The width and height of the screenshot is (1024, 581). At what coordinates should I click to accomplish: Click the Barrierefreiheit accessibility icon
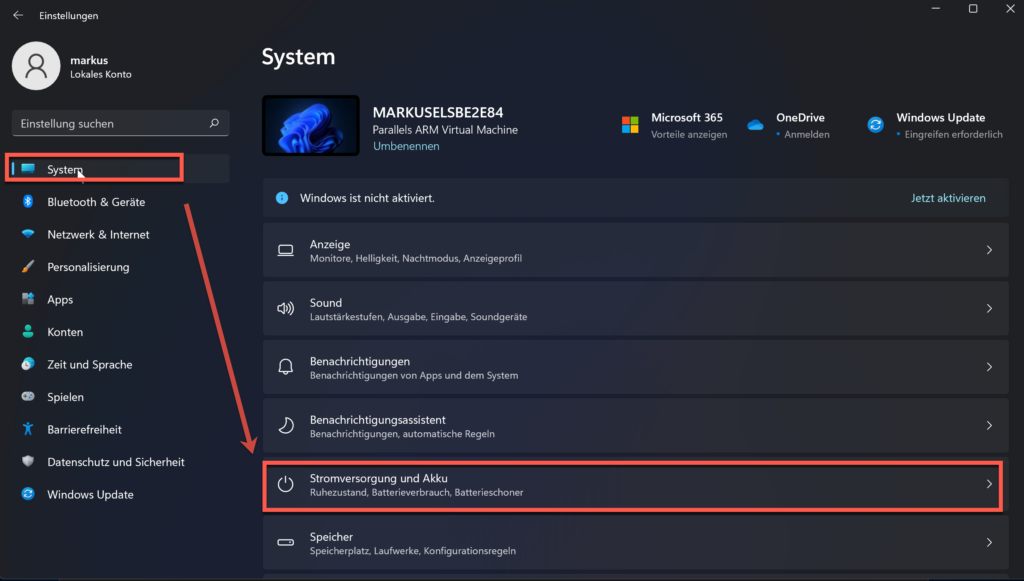(28, 429)
